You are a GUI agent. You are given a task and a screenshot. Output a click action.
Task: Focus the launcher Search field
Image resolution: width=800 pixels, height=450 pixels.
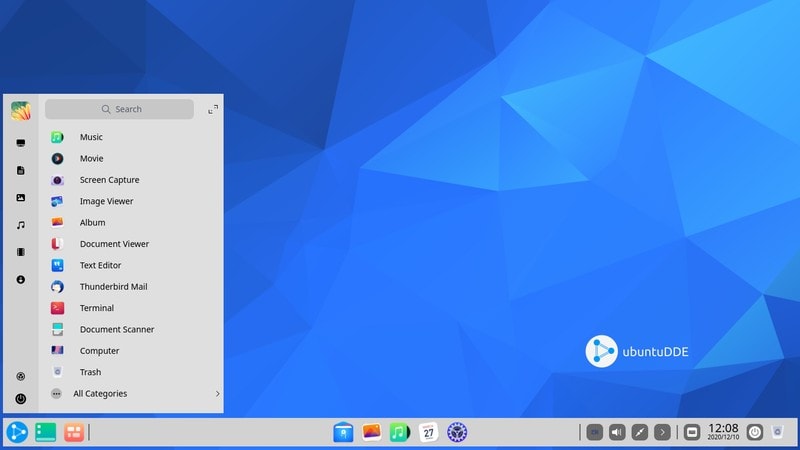[119, 109]
